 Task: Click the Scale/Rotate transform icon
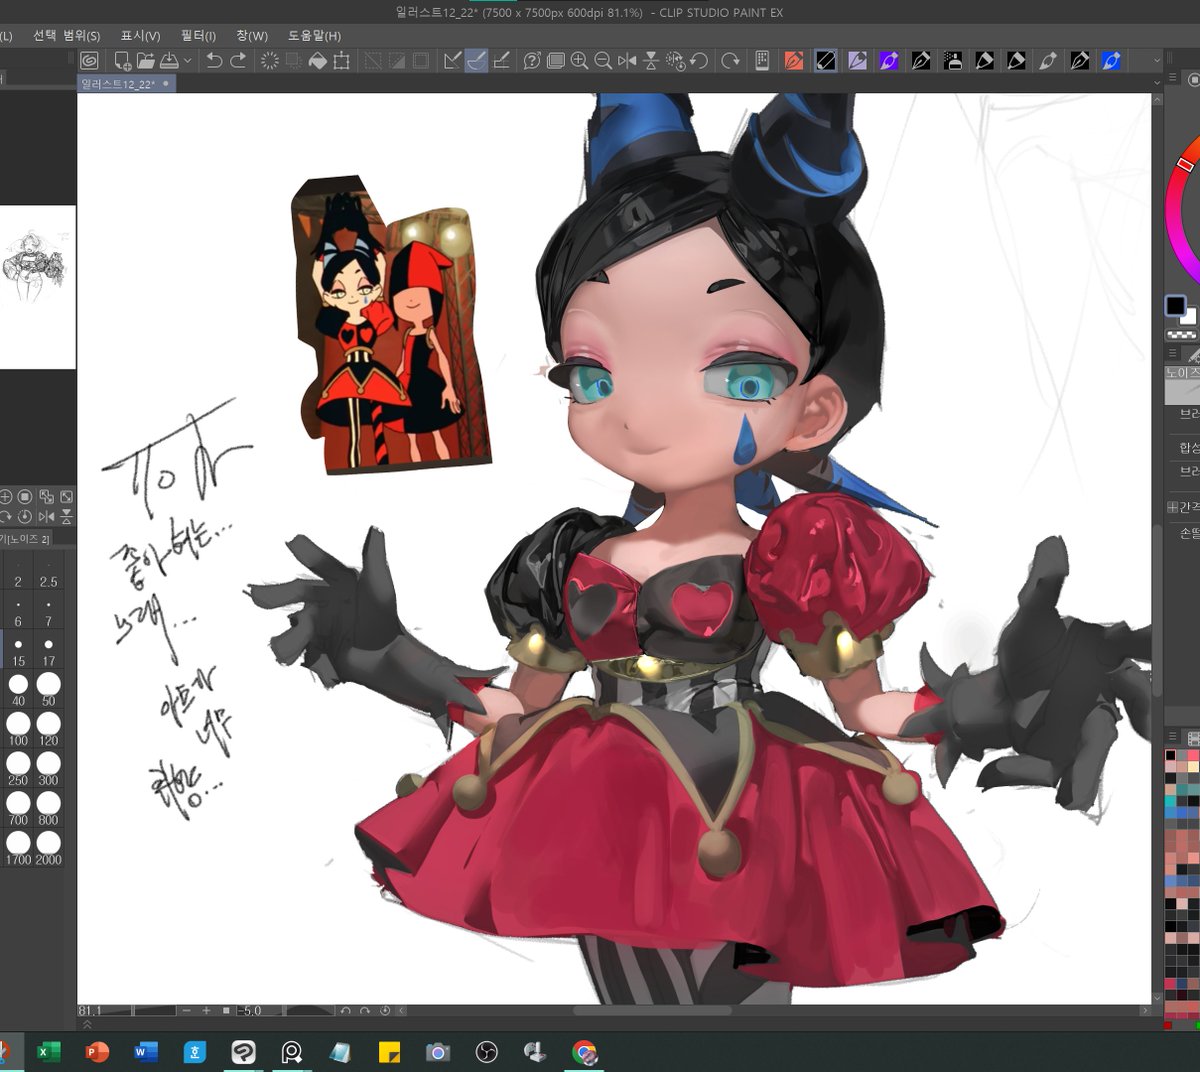341,61
